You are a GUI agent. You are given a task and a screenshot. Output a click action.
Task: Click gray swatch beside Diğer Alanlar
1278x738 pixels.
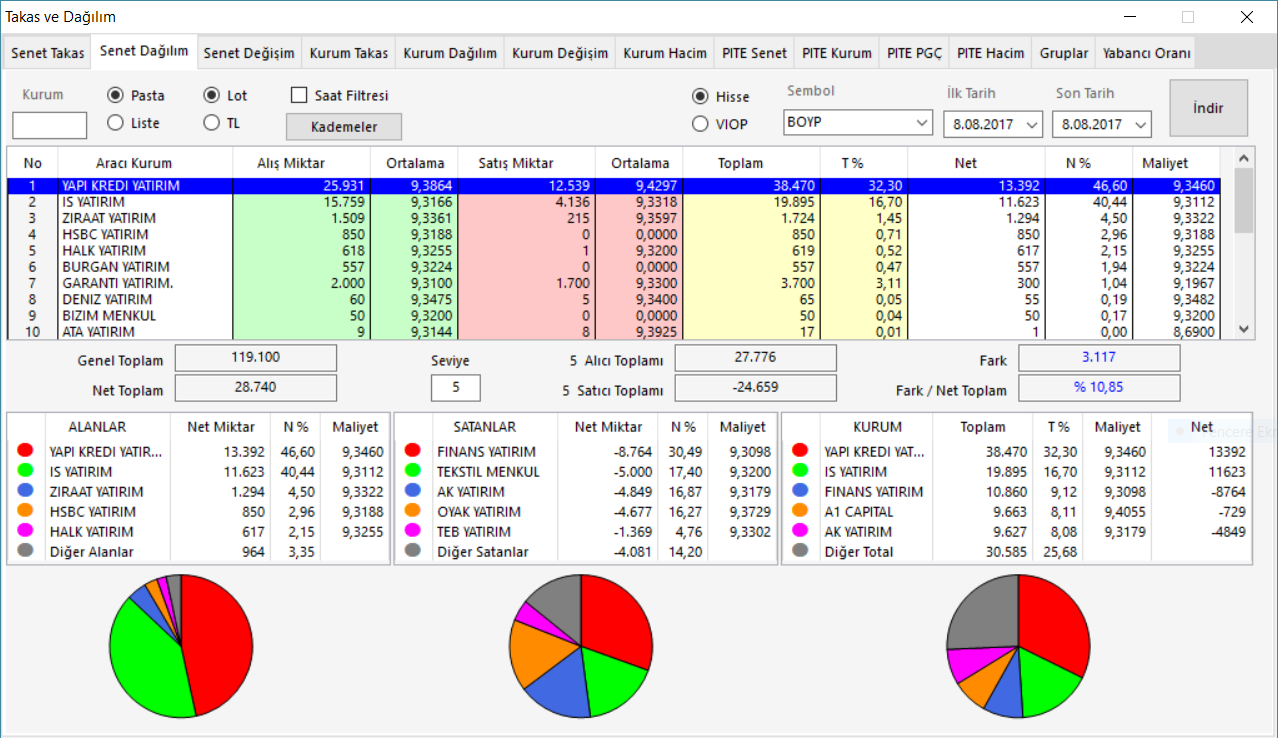26,552
